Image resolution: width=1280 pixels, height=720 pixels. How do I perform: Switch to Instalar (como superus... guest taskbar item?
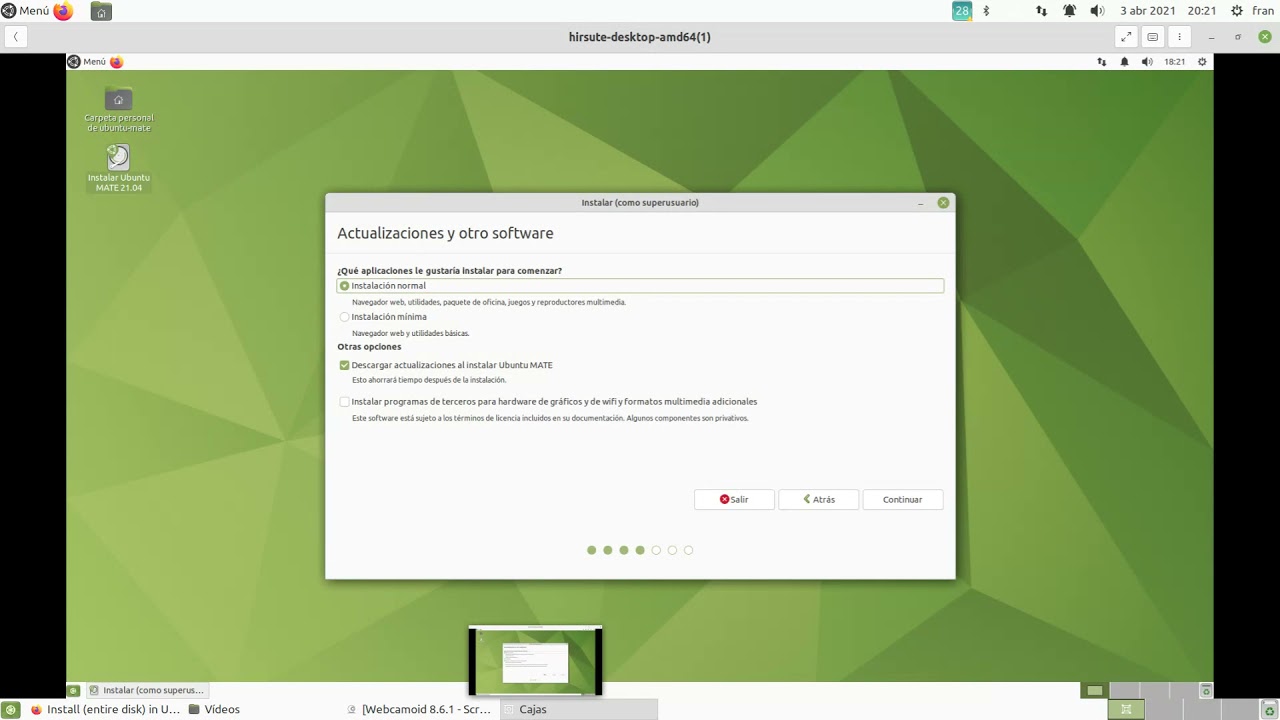146,690
